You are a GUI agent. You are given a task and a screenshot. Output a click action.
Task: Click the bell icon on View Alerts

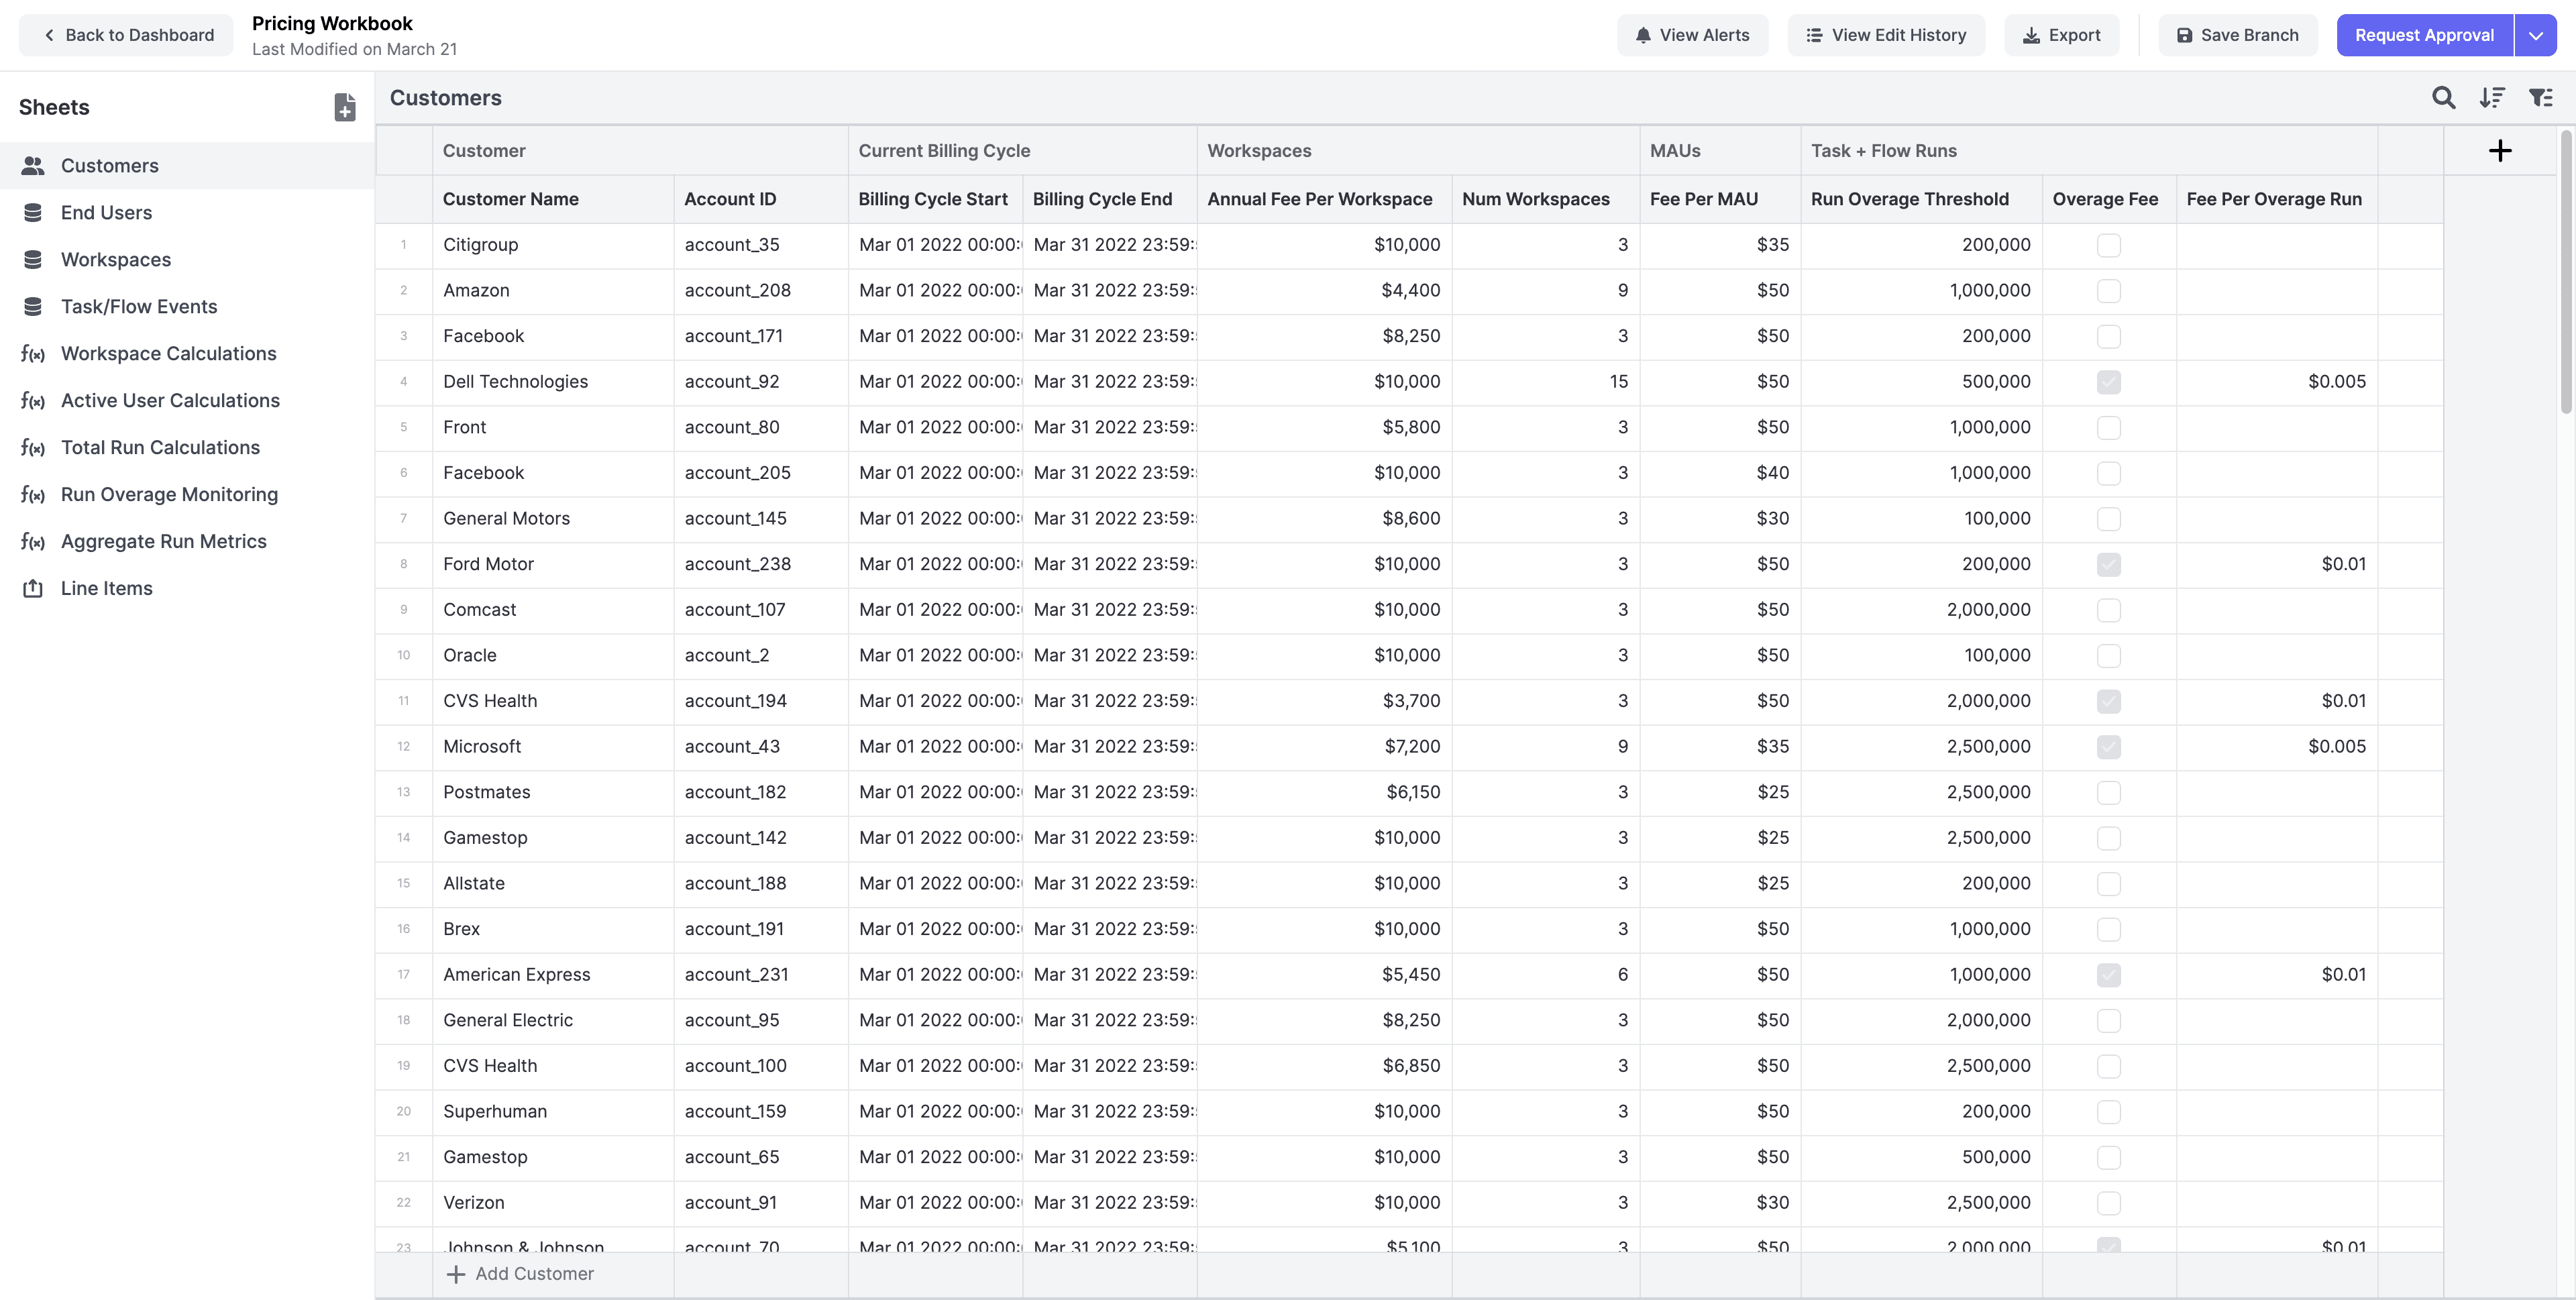point(1643,35)
